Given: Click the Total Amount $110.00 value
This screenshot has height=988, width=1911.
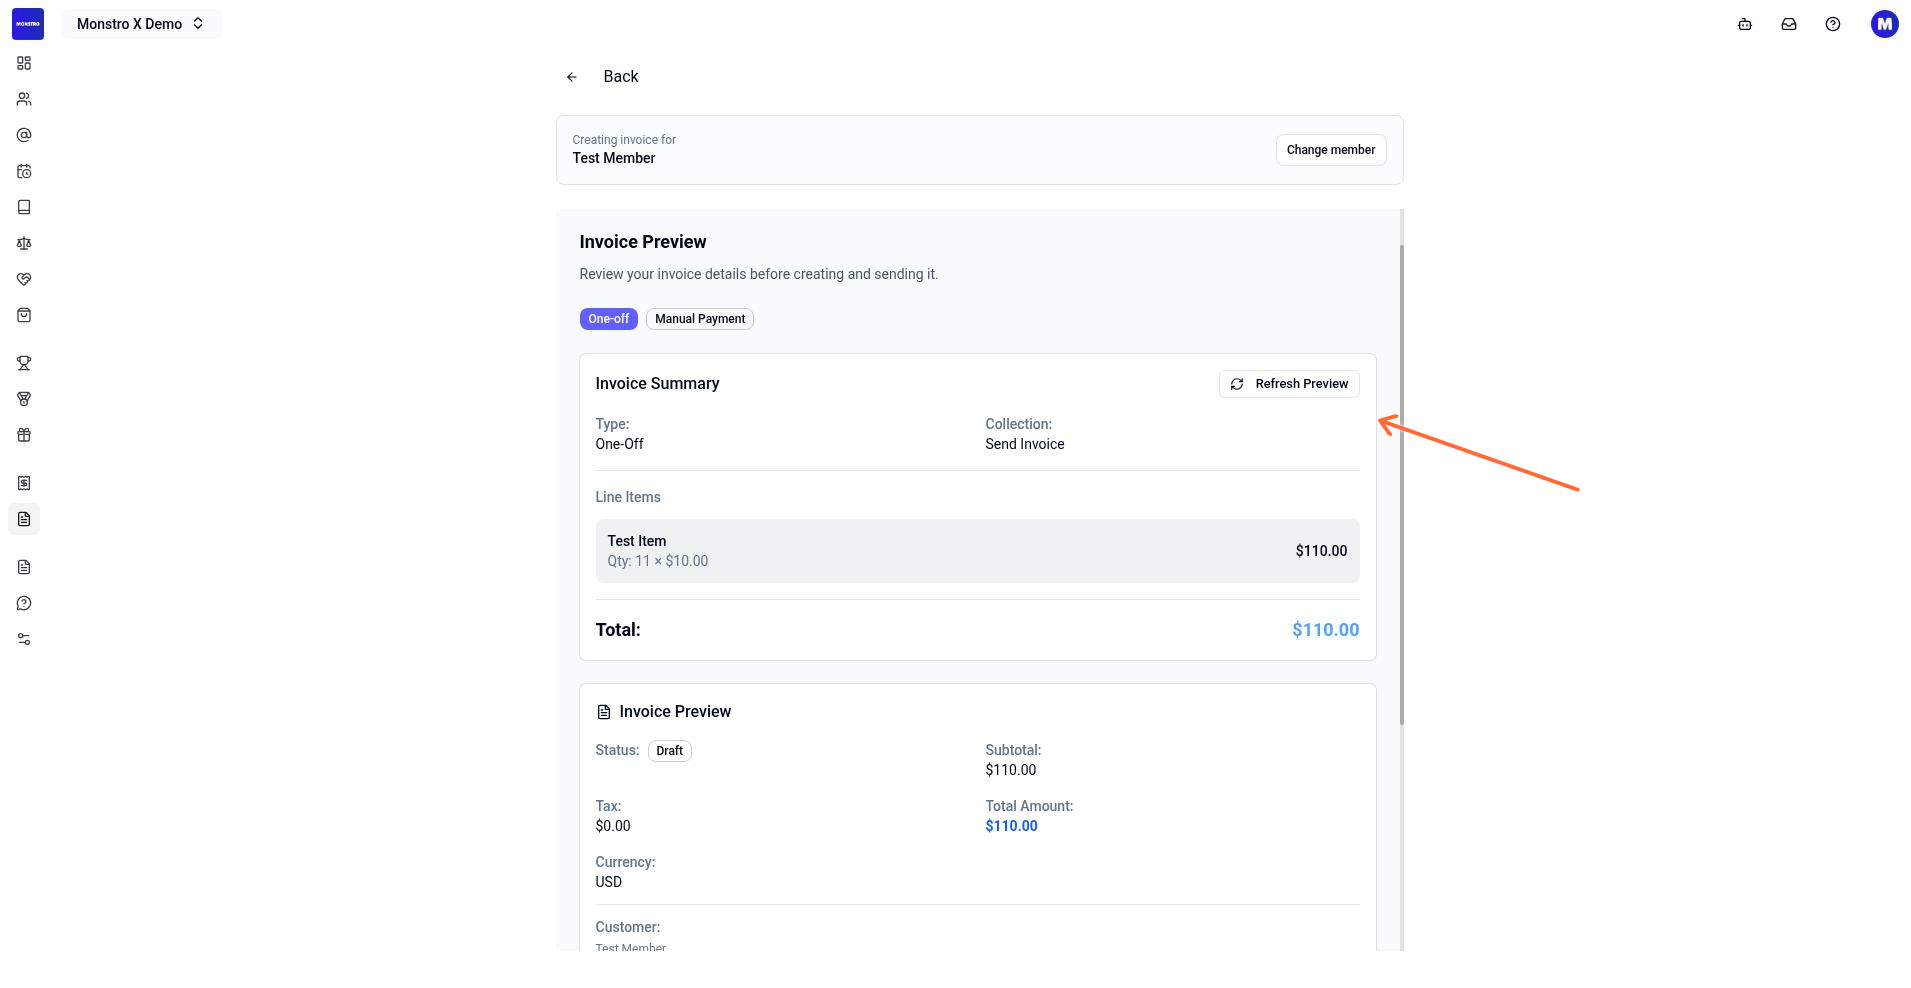Looking at the screenshot, I should tap(1012, 826).
